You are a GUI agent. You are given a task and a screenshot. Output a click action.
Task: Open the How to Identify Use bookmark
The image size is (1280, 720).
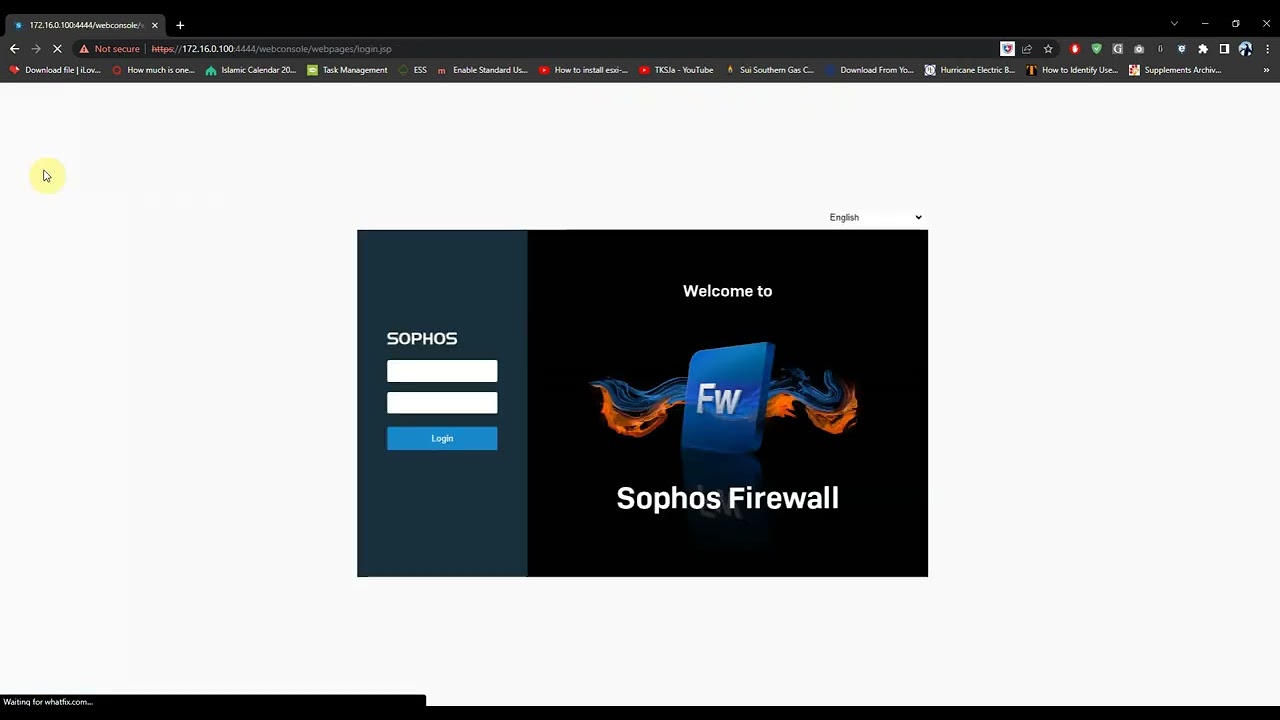point(1071,70)
